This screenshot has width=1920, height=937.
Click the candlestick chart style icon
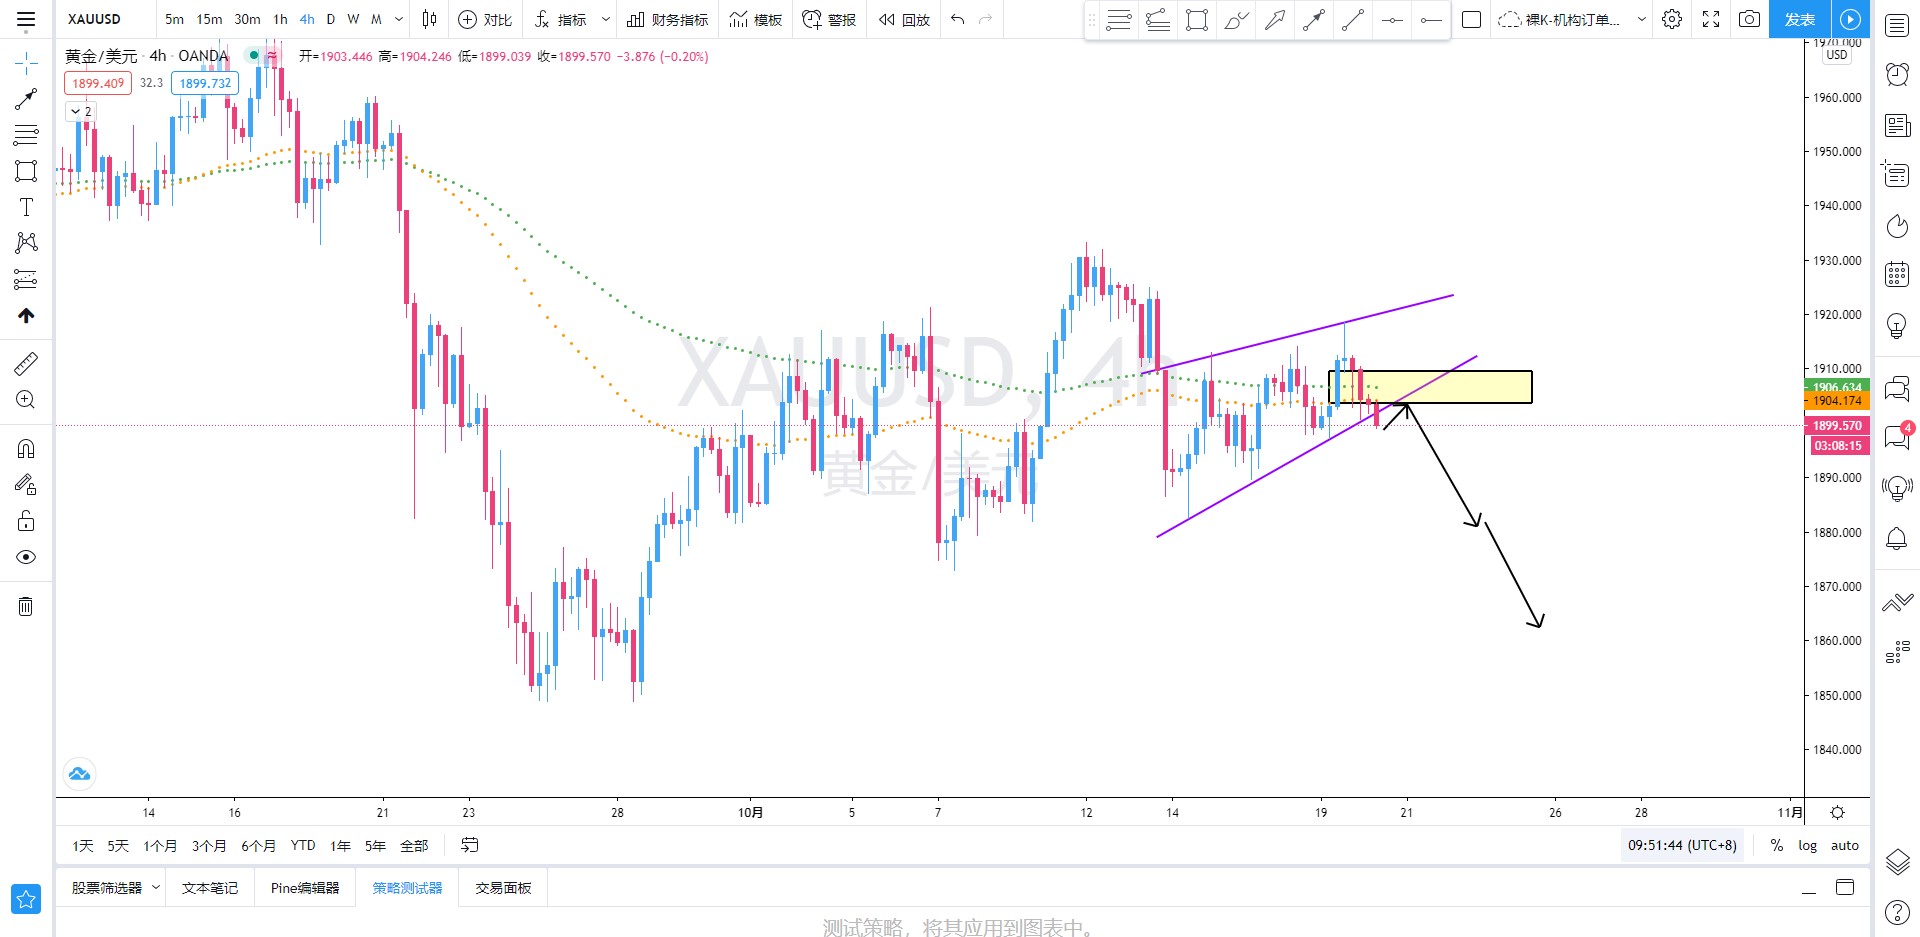429,19
